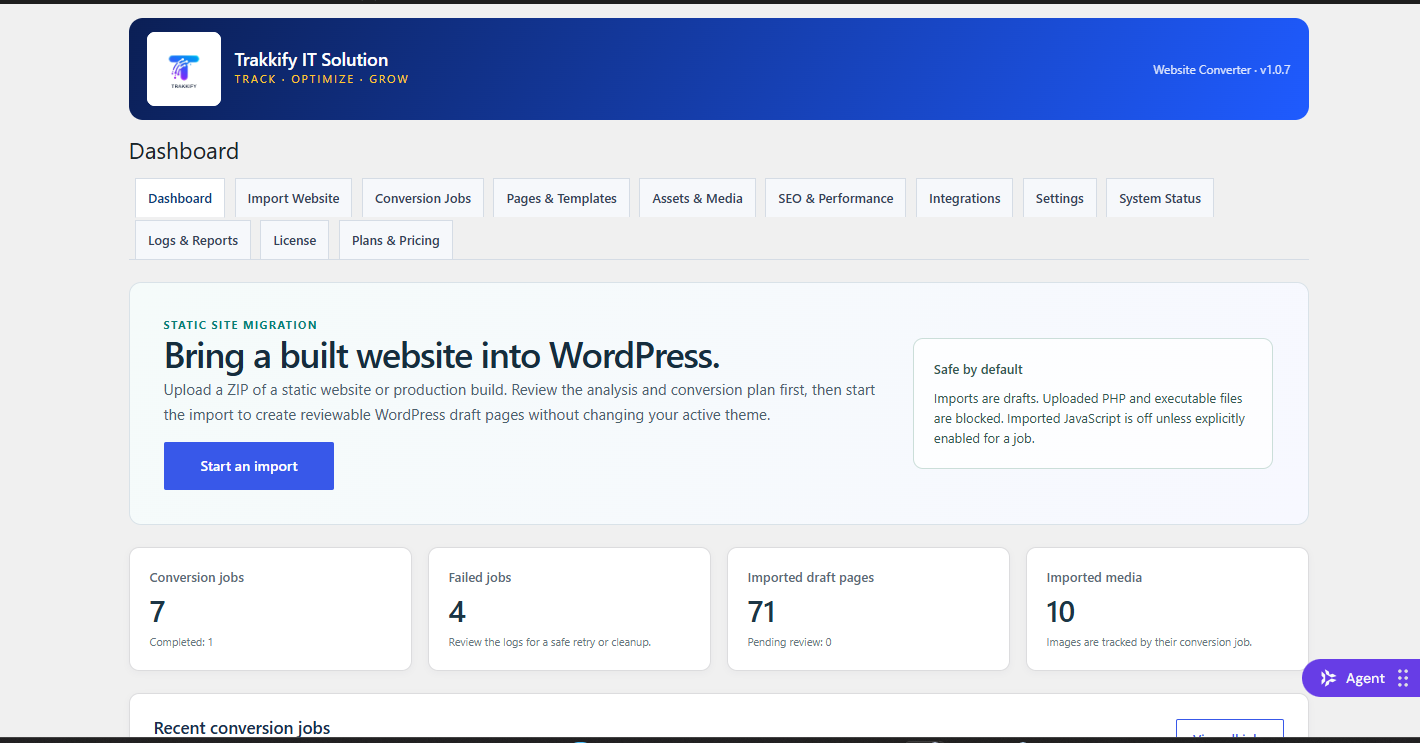Select the Assets & Media tab
Image resolution: width=1420 pixels, height=743 pixels.
click(x=698, y=198)
